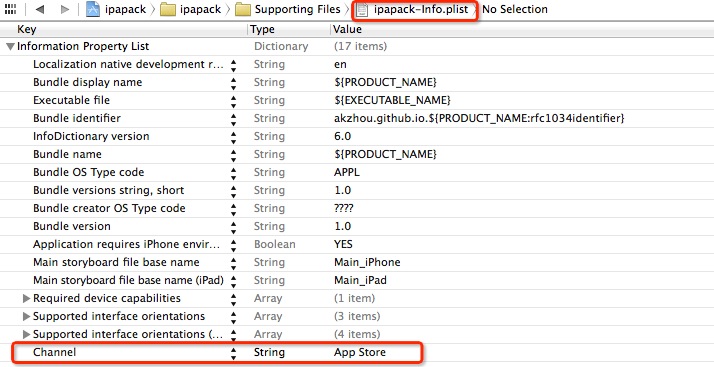Click the ipapack-Info.plist breadcrumb file
The width and height of the screenshot is (714, 367).
[x=413, y=9]
